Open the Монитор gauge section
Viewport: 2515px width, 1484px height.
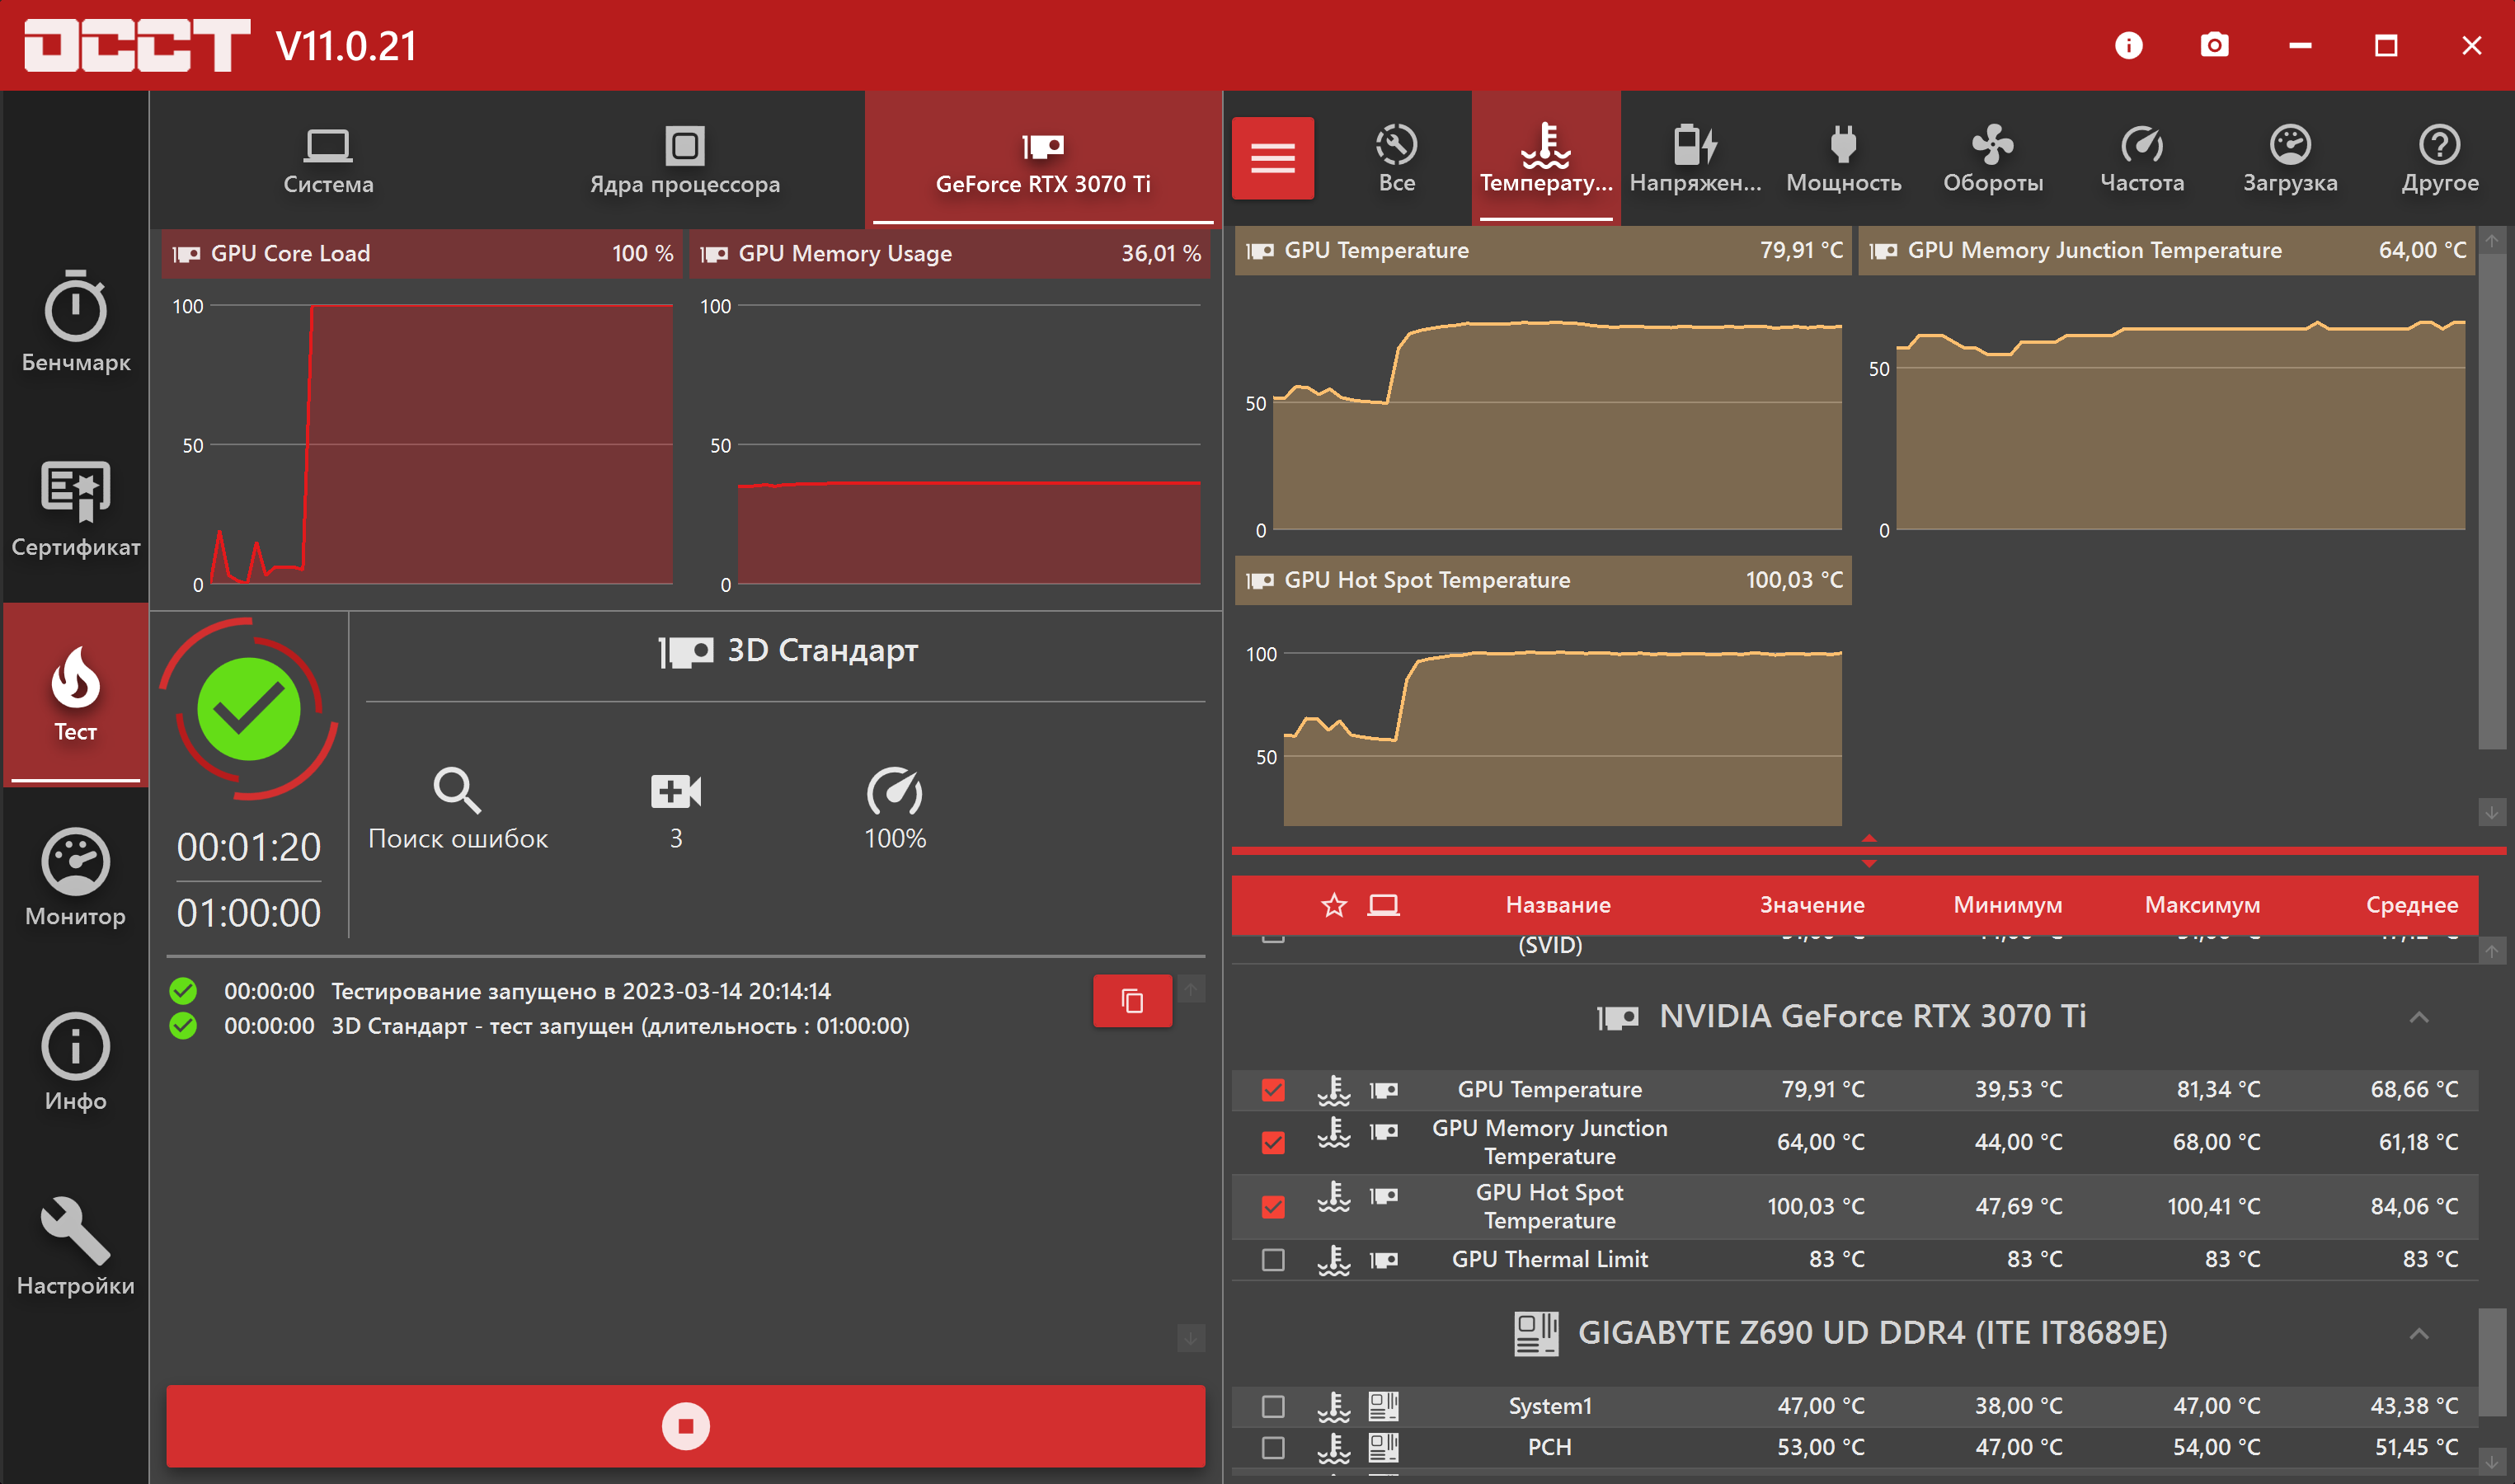[75, 877]
